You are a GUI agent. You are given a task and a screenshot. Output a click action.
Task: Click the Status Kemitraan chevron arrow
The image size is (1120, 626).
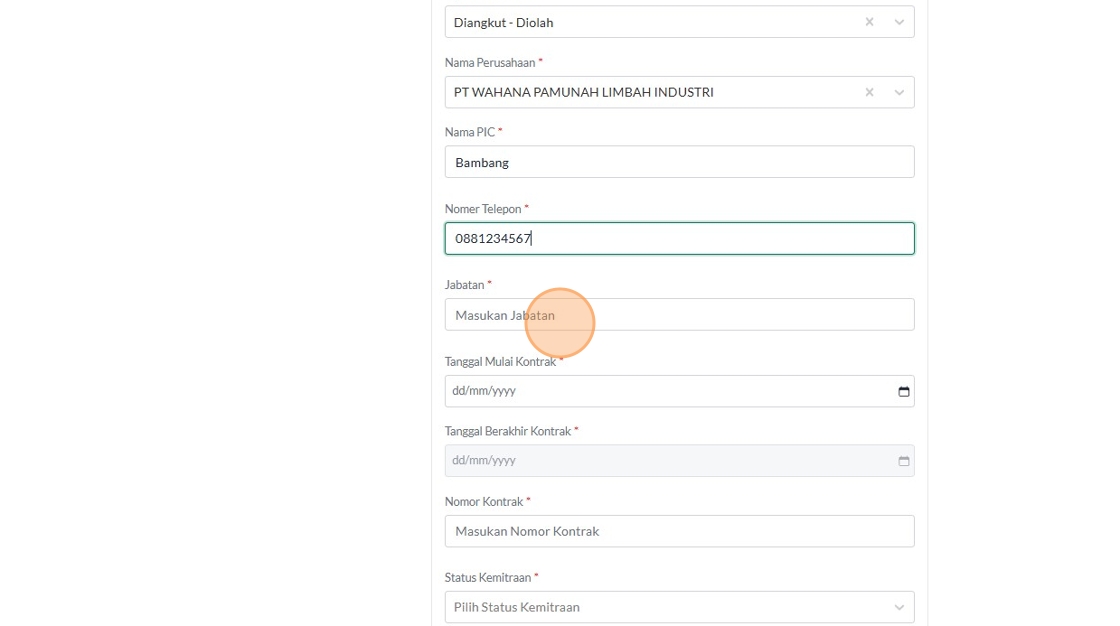[x=899, y=607]
